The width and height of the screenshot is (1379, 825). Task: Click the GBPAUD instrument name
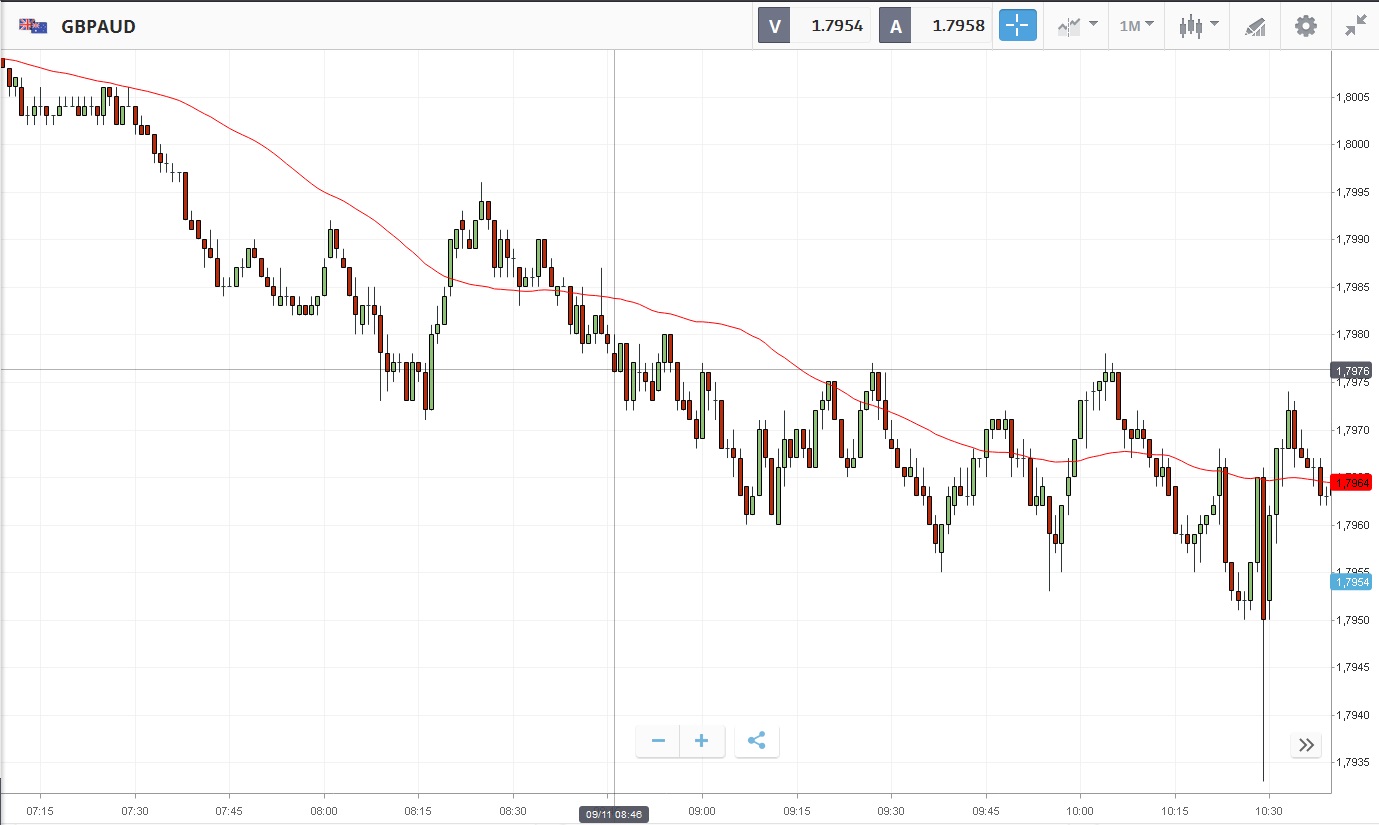(98, 26)
